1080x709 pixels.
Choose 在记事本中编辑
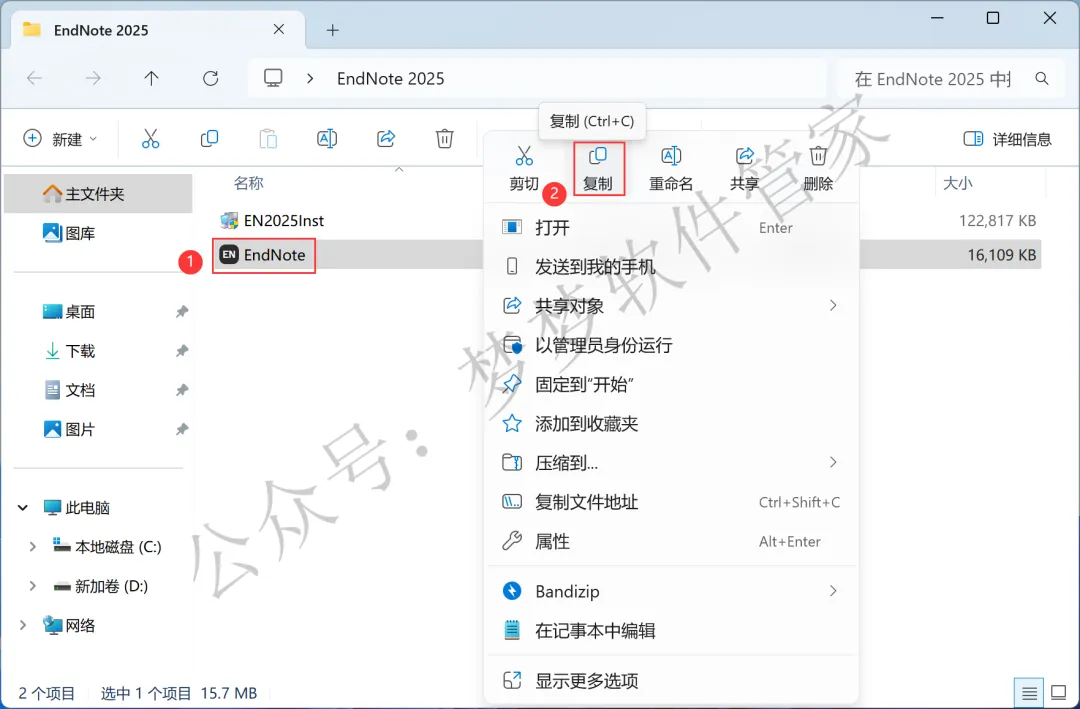tap(672, 630)
